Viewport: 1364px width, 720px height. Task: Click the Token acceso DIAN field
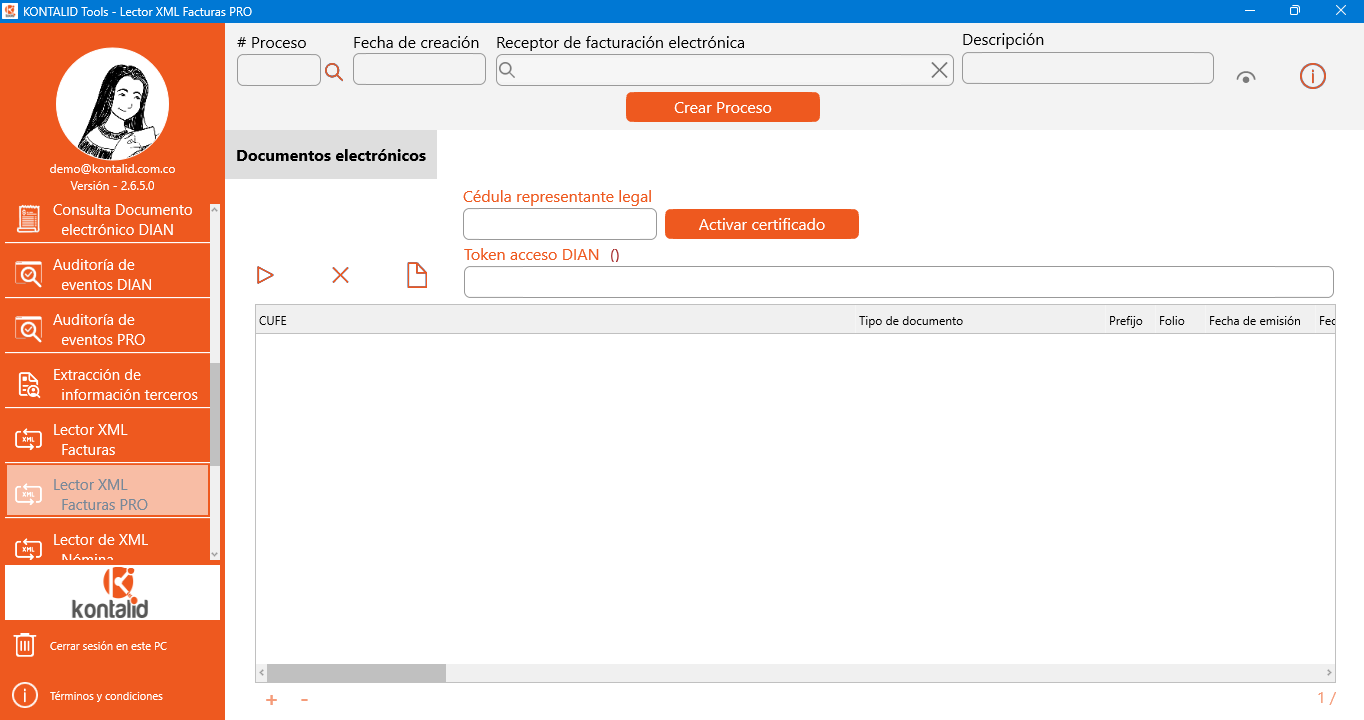[899, 282]
